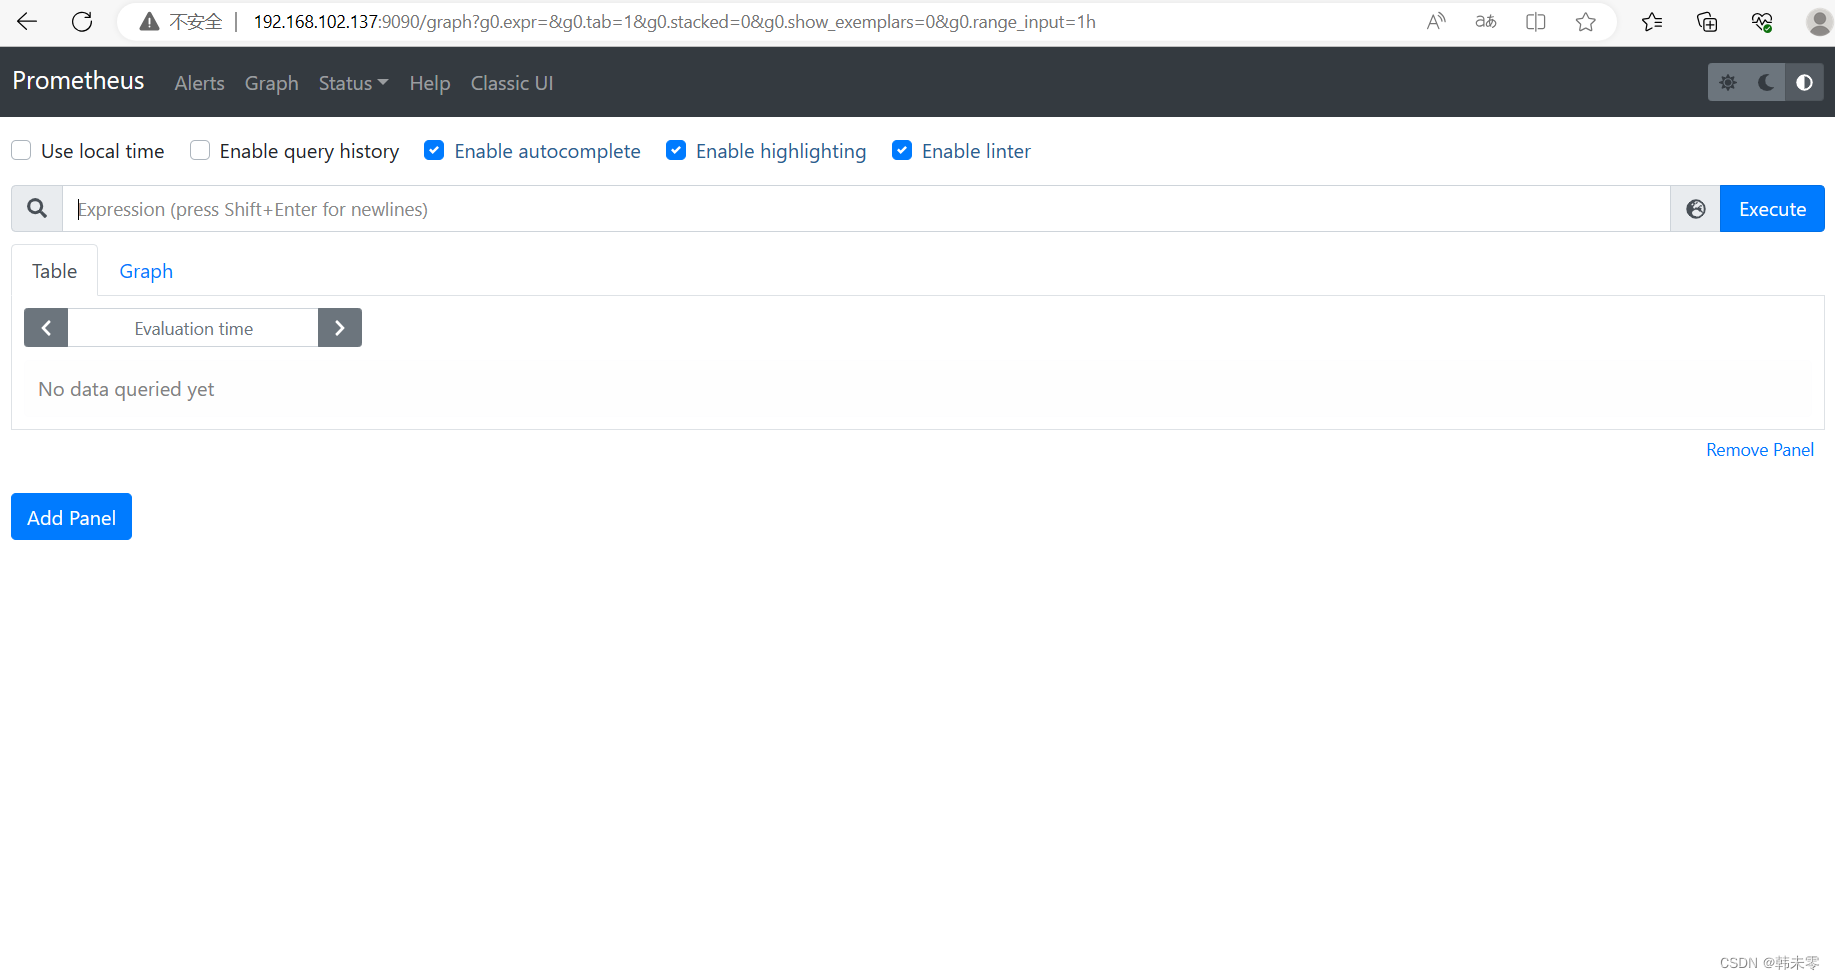The height and width of the screenshot is (980, 1835).
Task: Click the not-secure warning triangle icon
Action: coord(149,22)
